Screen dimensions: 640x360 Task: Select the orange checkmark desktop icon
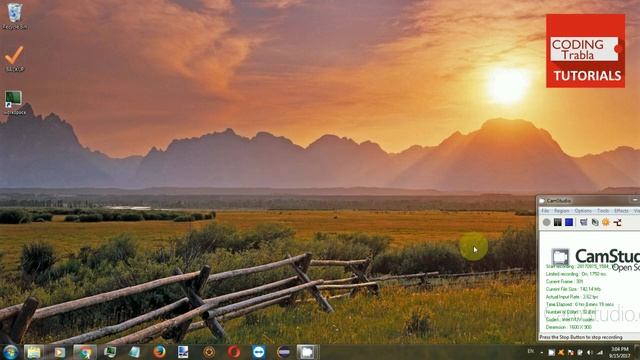(x=15, y=59)
